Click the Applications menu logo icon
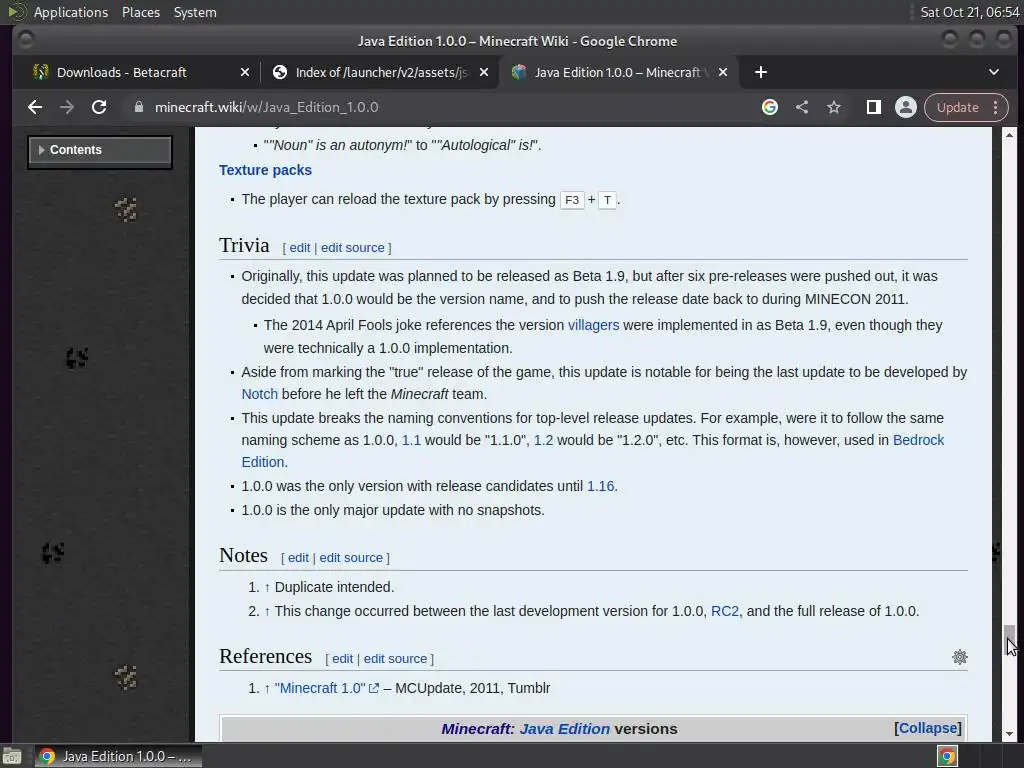Image resolution: width=1024 pixels, height=768 pixels. click(17, 12)
